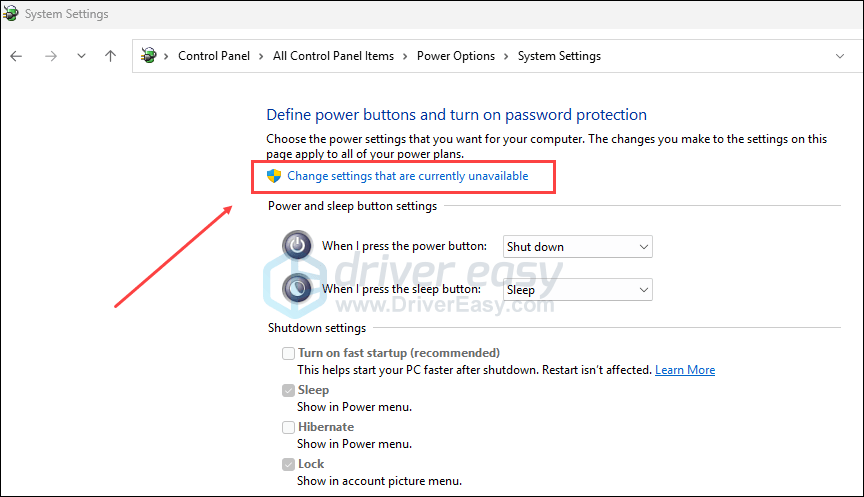Open the sleep button action dropdown
Viewport: 864px width, 497px height.
(577, 289)
